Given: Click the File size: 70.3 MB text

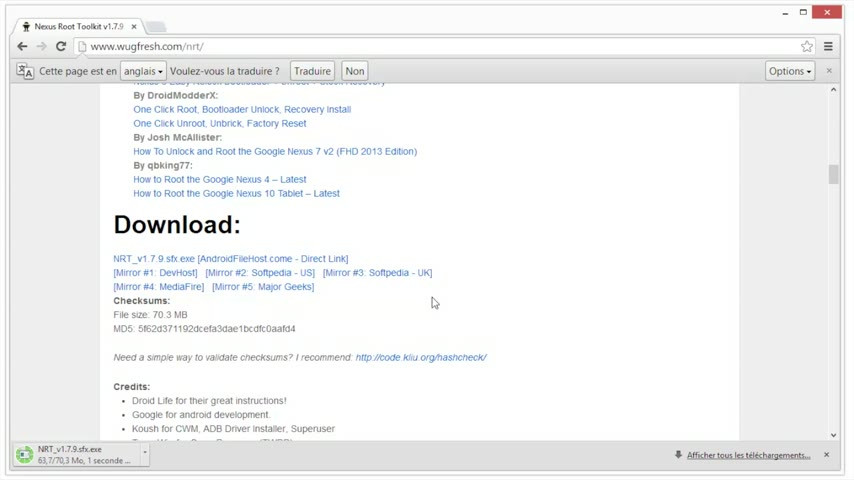Looking at the screenshot, I should point(150,315).
